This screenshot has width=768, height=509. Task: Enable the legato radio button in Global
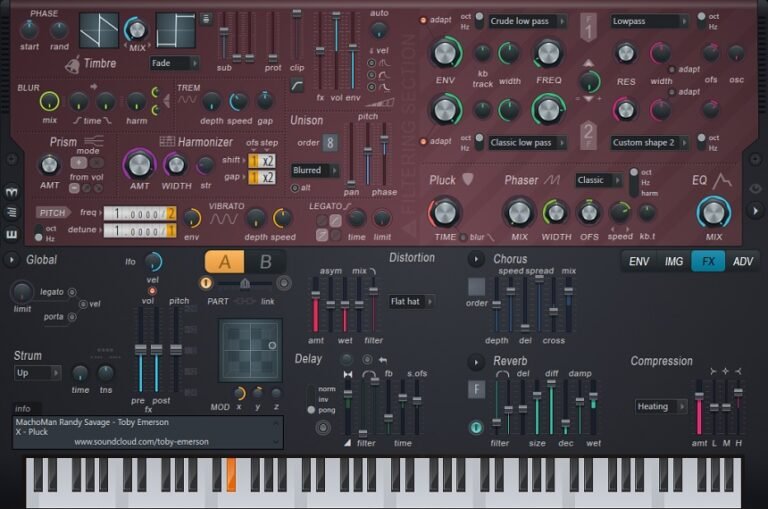point(72,292)
